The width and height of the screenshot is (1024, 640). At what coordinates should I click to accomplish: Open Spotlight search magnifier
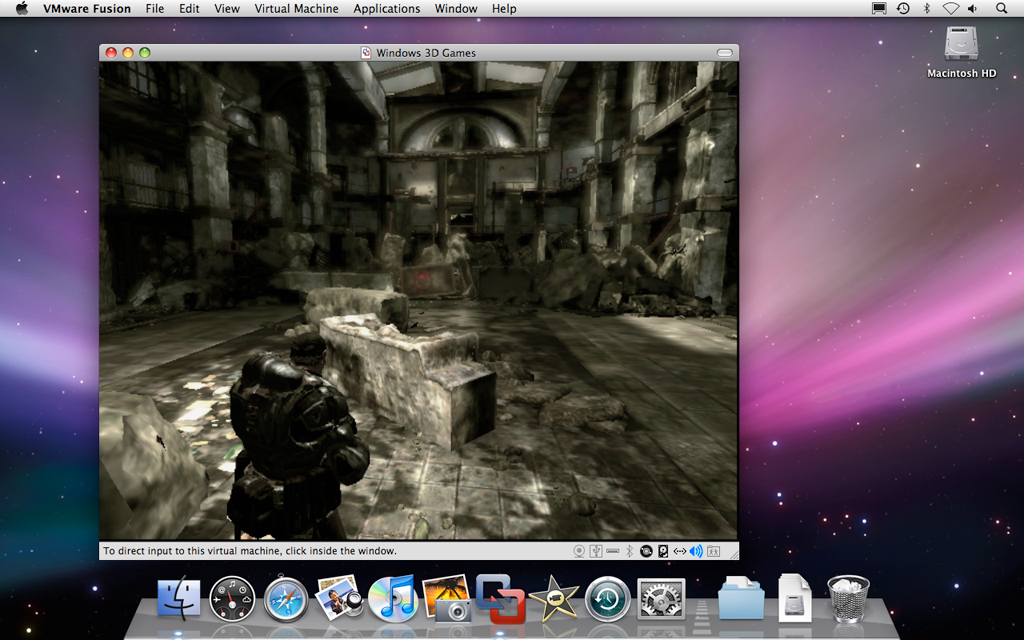pos(1001,9)
